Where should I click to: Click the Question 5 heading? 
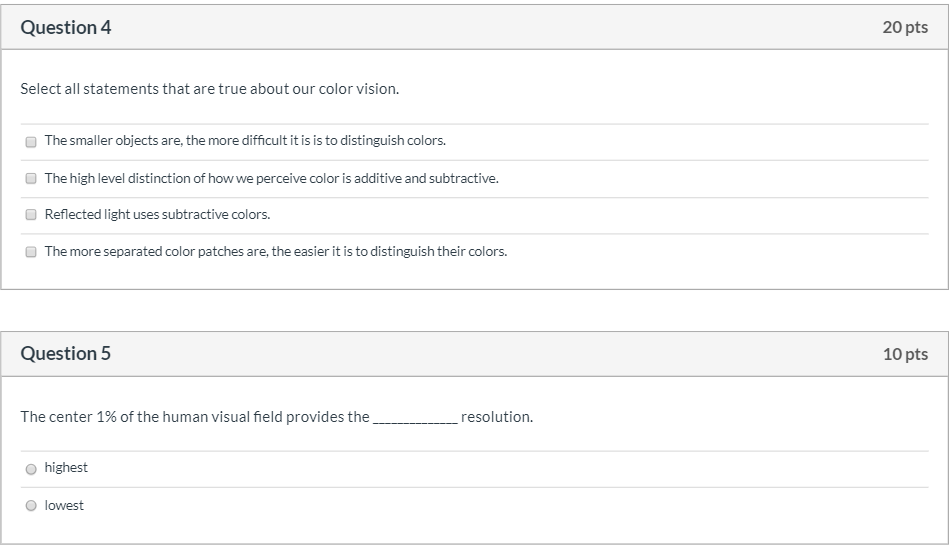[66, 354]
